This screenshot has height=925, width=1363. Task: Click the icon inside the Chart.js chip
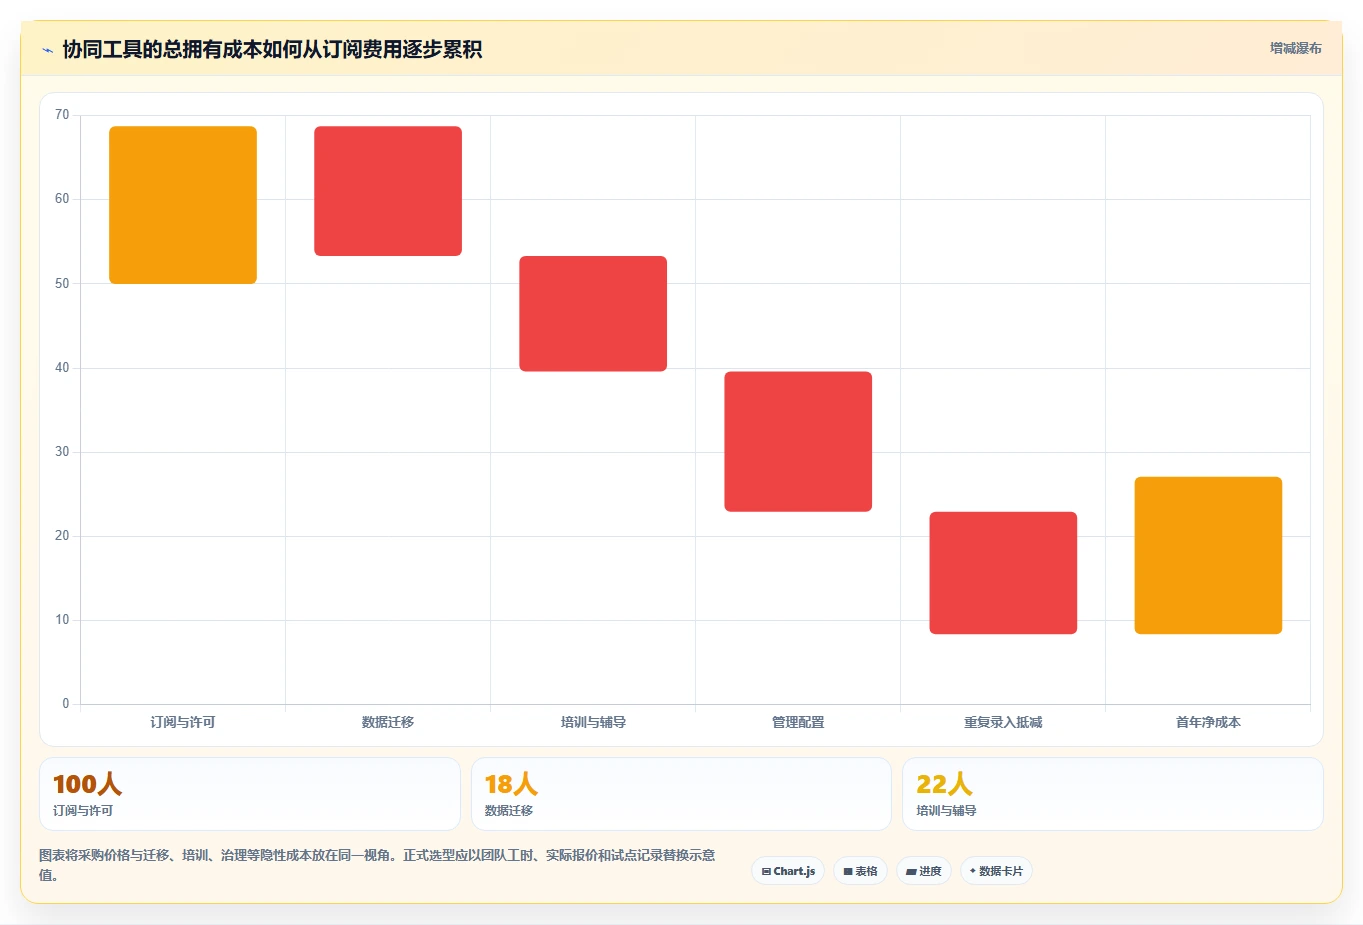[766, 872]
